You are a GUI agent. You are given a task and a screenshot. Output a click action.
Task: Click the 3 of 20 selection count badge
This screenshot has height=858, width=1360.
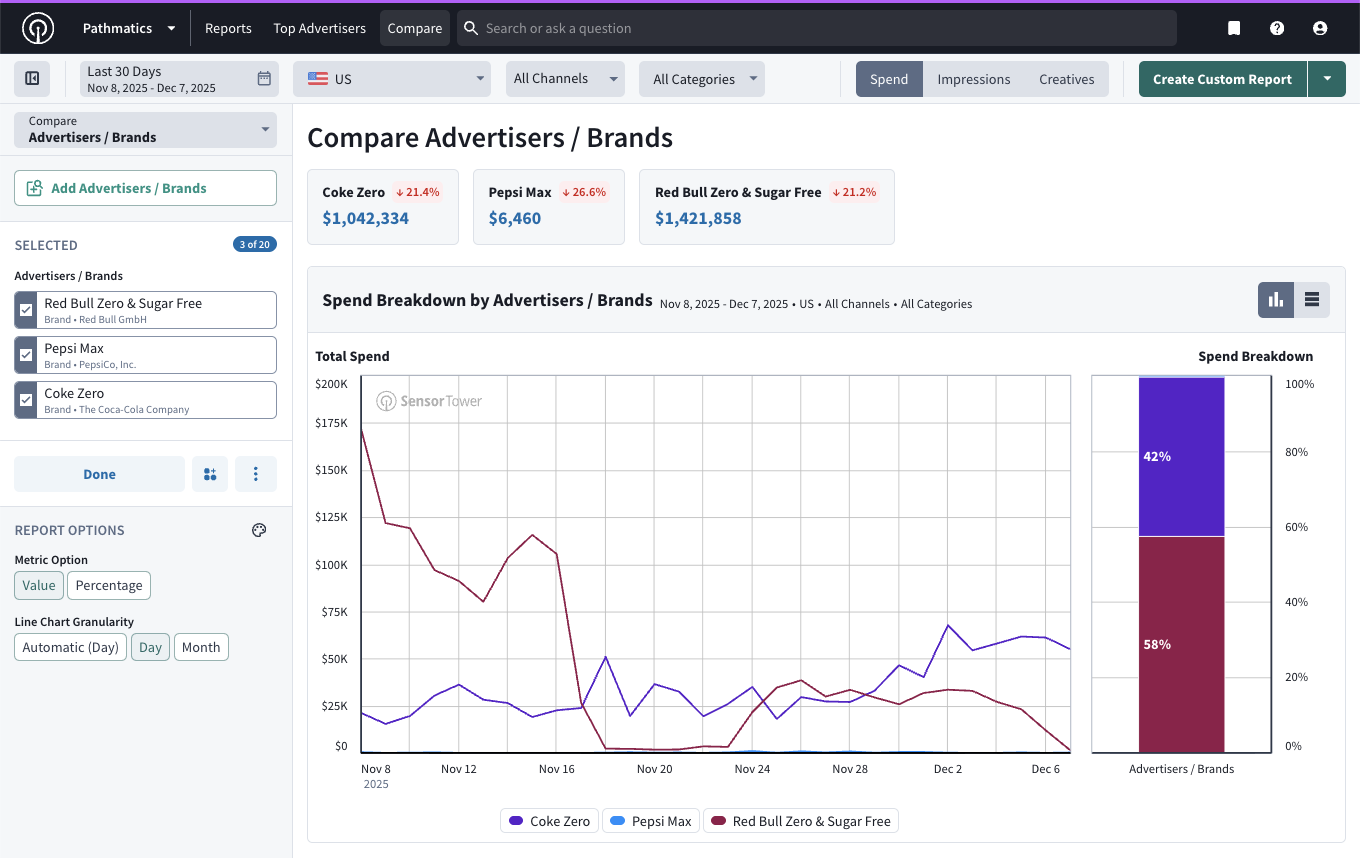[x=255, y=244]
